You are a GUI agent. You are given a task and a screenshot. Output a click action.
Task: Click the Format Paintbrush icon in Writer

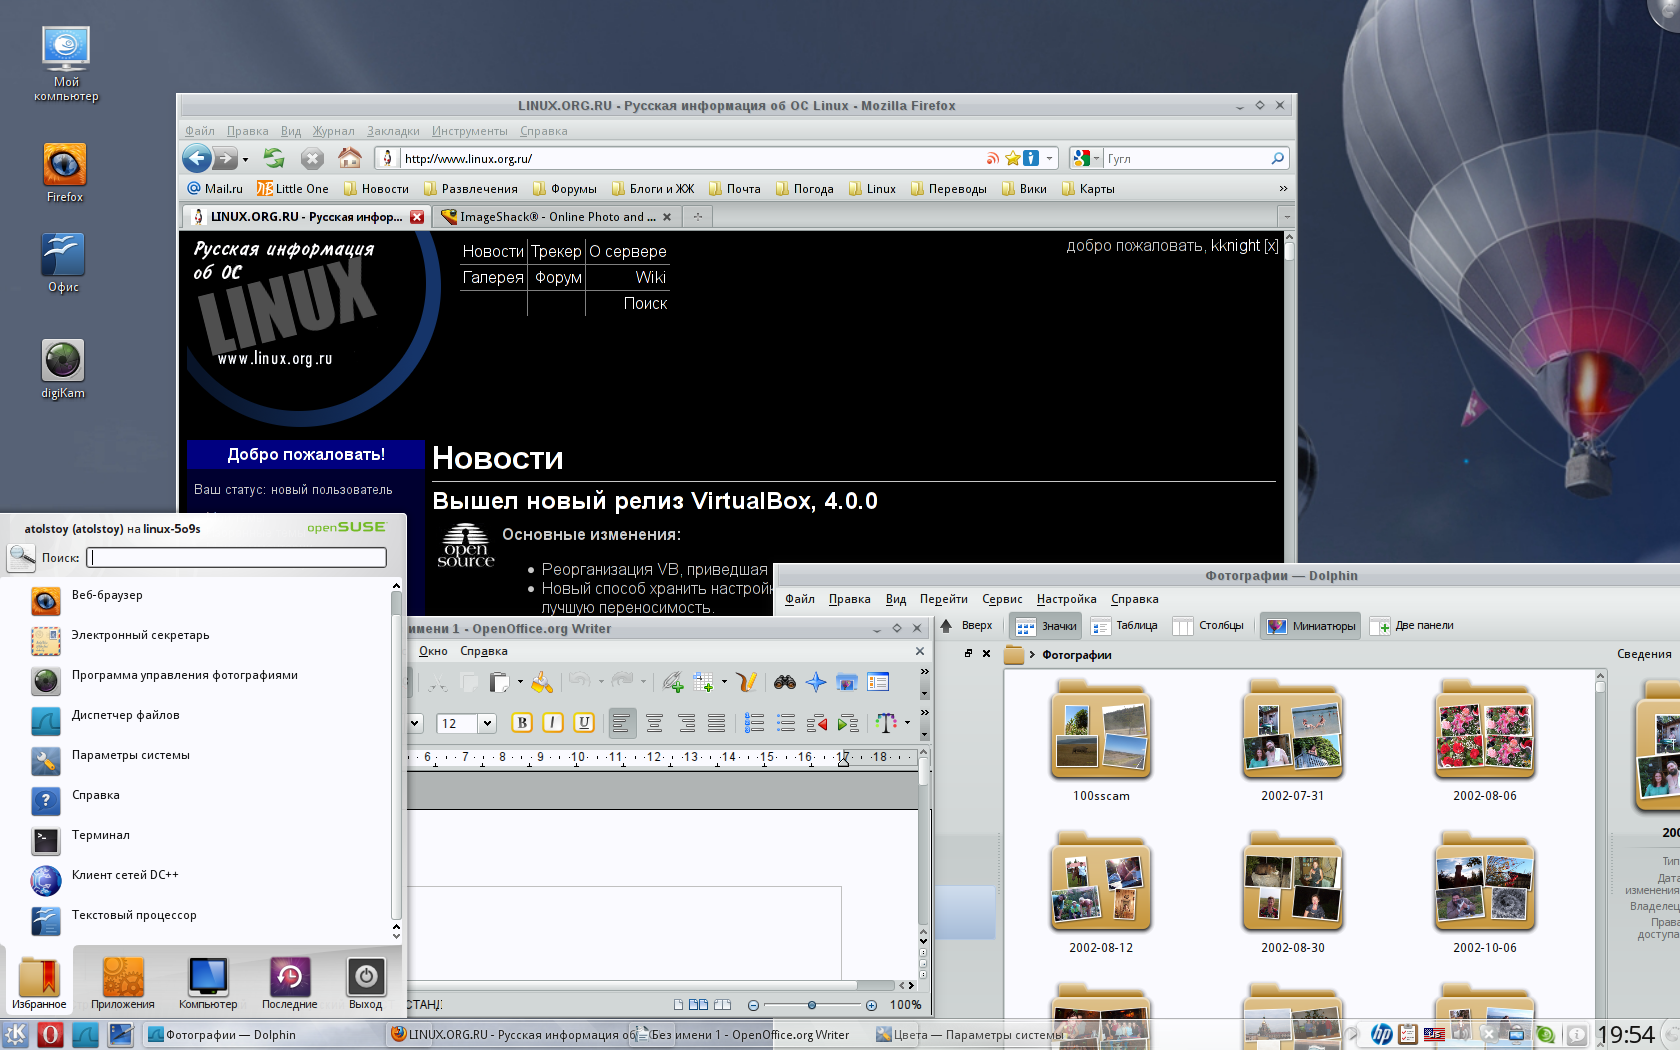(x=542, y=682)
